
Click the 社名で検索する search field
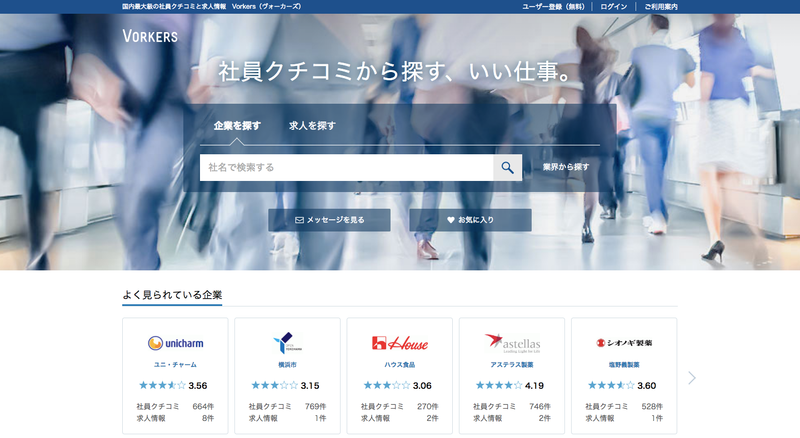coord(346,168)
